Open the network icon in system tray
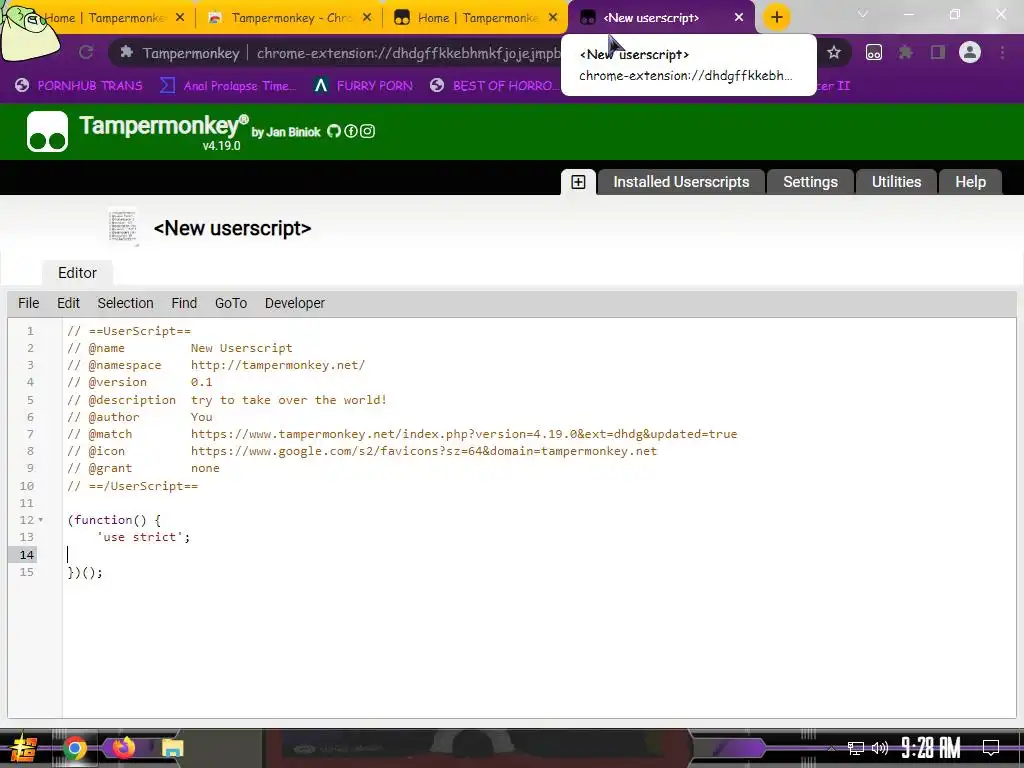 coord(855,748)
